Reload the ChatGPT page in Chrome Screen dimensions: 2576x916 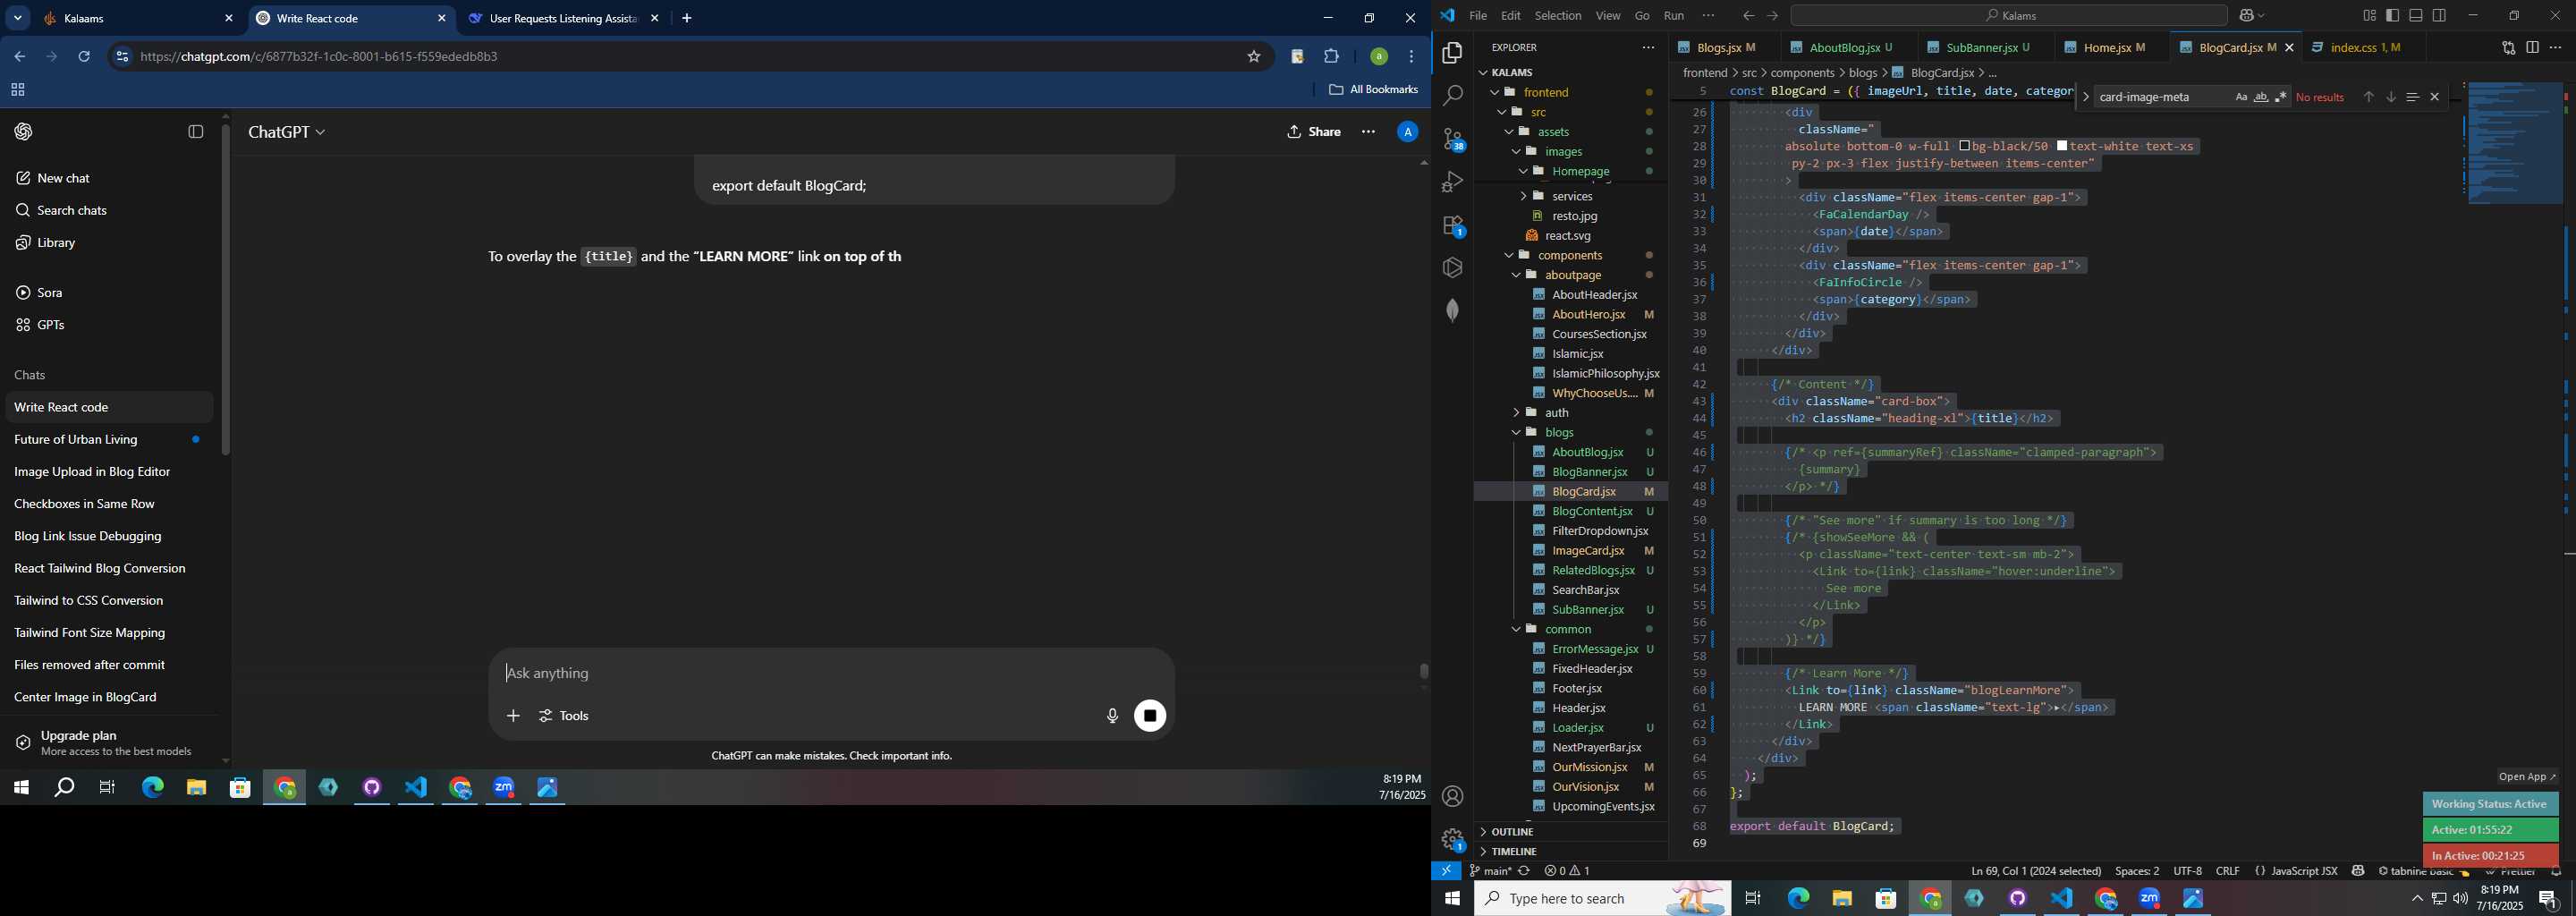85,57
